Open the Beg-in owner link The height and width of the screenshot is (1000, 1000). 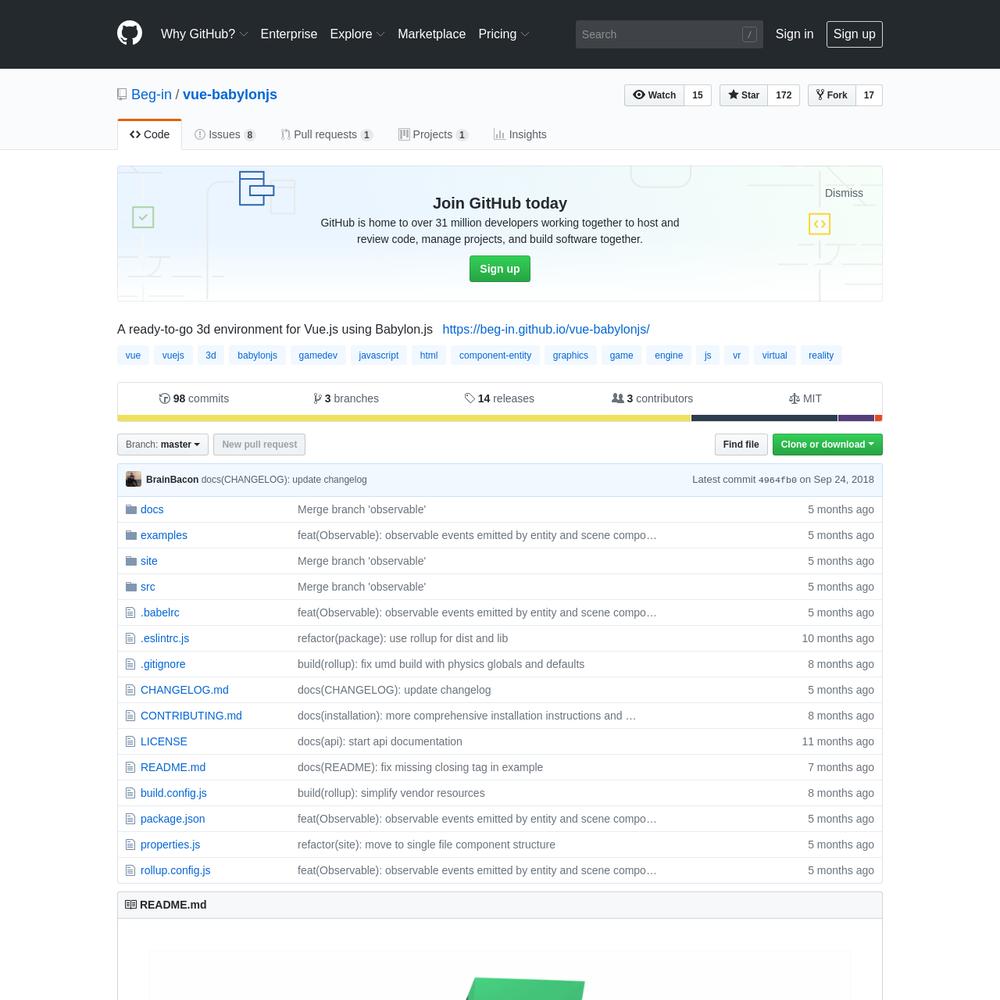[151, 94]
